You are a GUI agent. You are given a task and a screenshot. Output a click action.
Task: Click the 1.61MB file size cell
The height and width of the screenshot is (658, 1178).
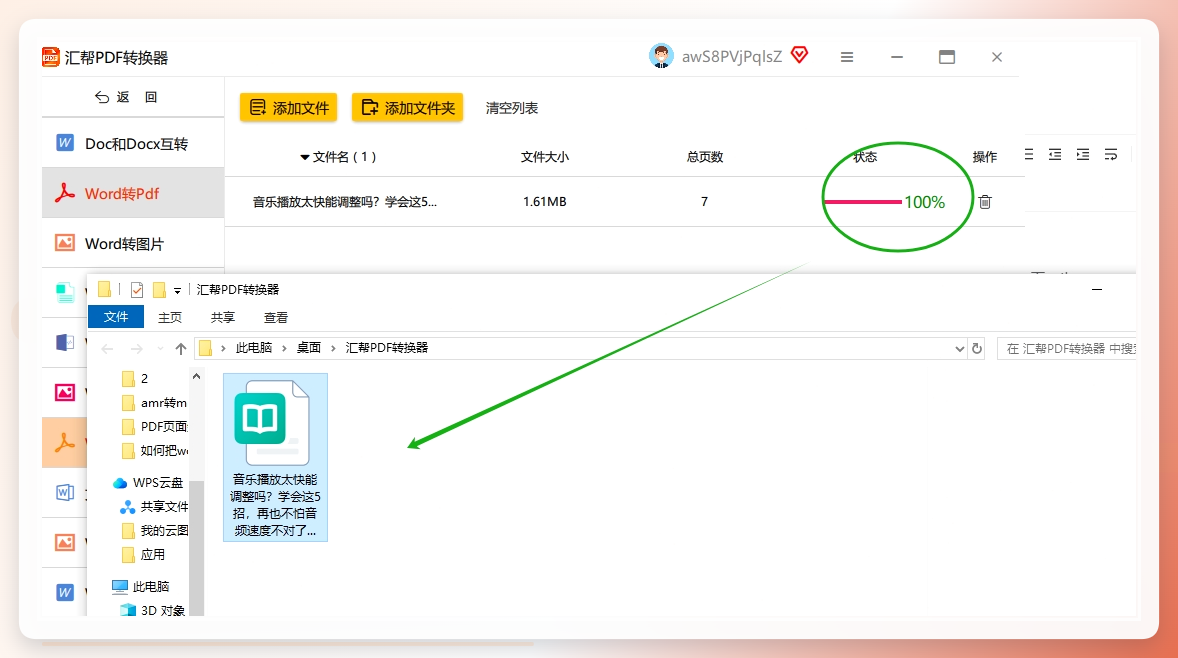pyautogui.click(x=545, y=201)
